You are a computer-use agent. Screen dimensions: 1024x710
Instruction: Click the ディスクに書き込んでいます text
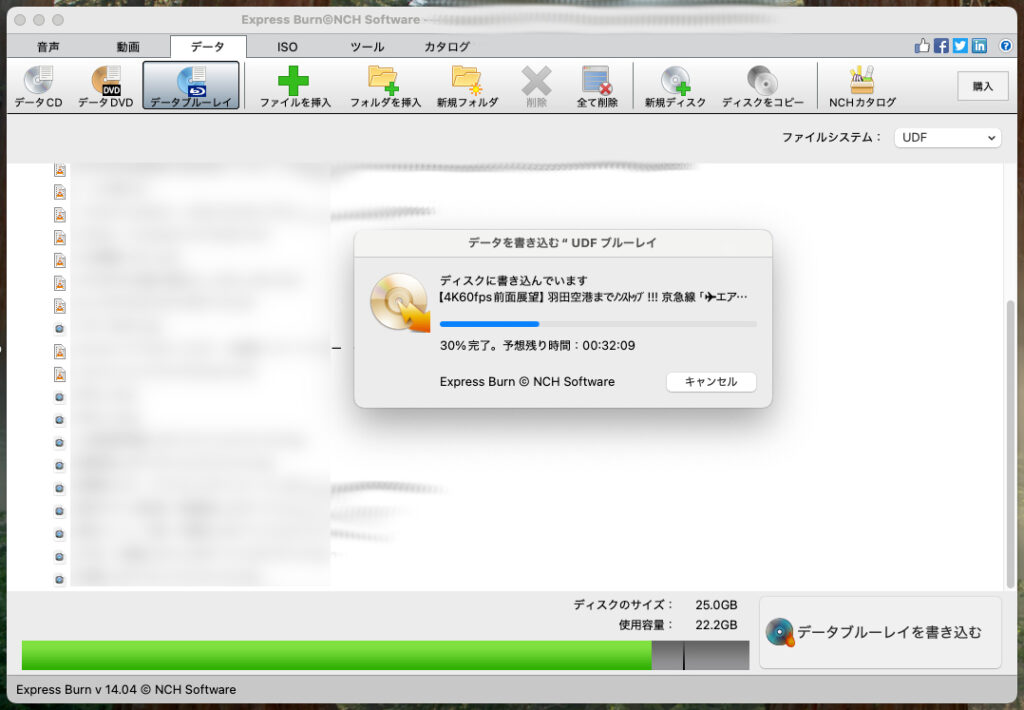point(513,281)
